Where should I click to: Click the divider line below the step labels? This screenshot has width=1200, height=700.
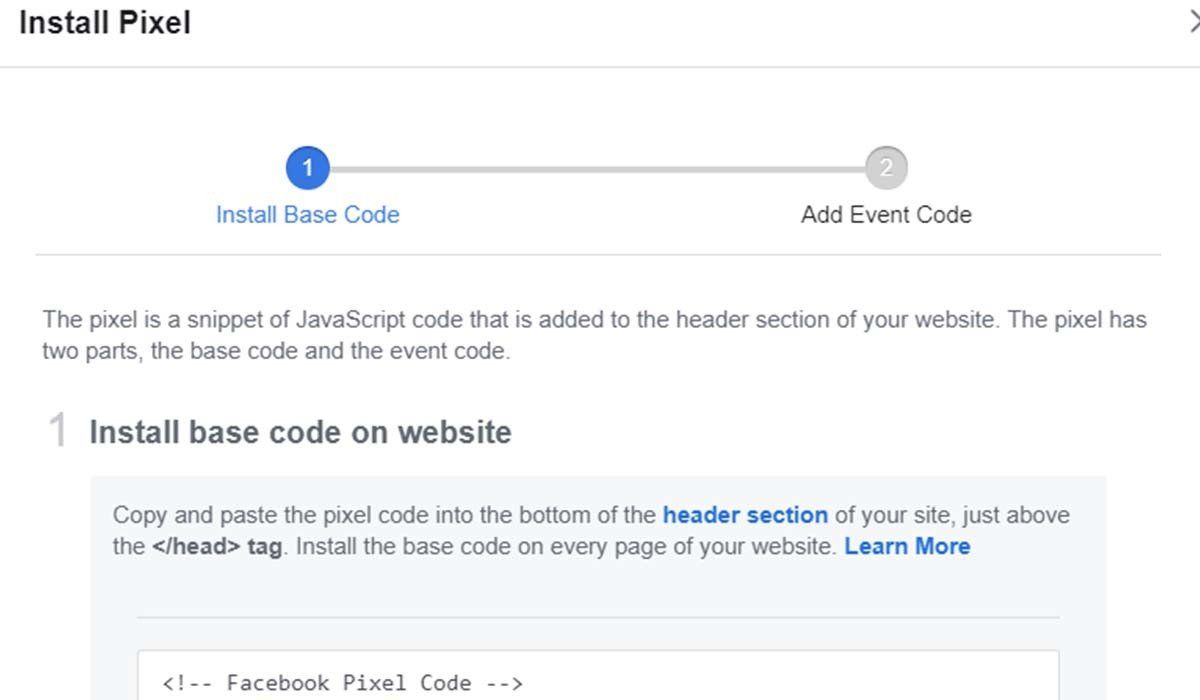click(x=597, y=255)
